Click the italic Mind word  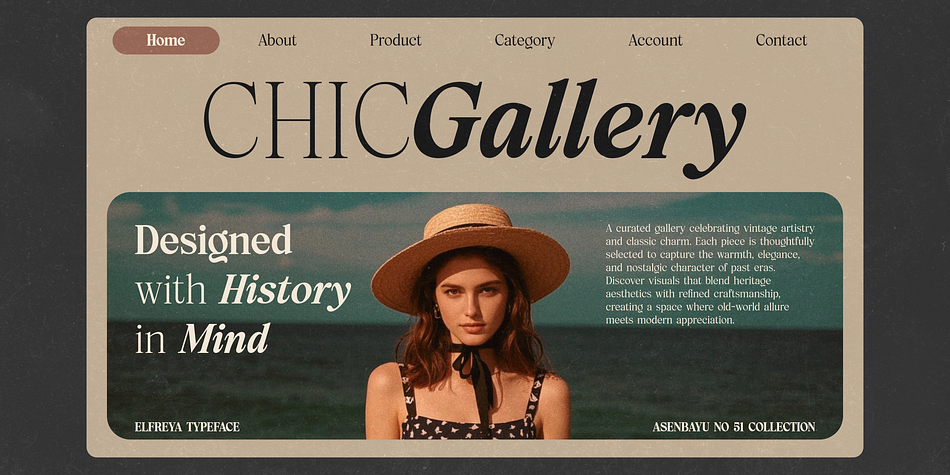(224, 339)
